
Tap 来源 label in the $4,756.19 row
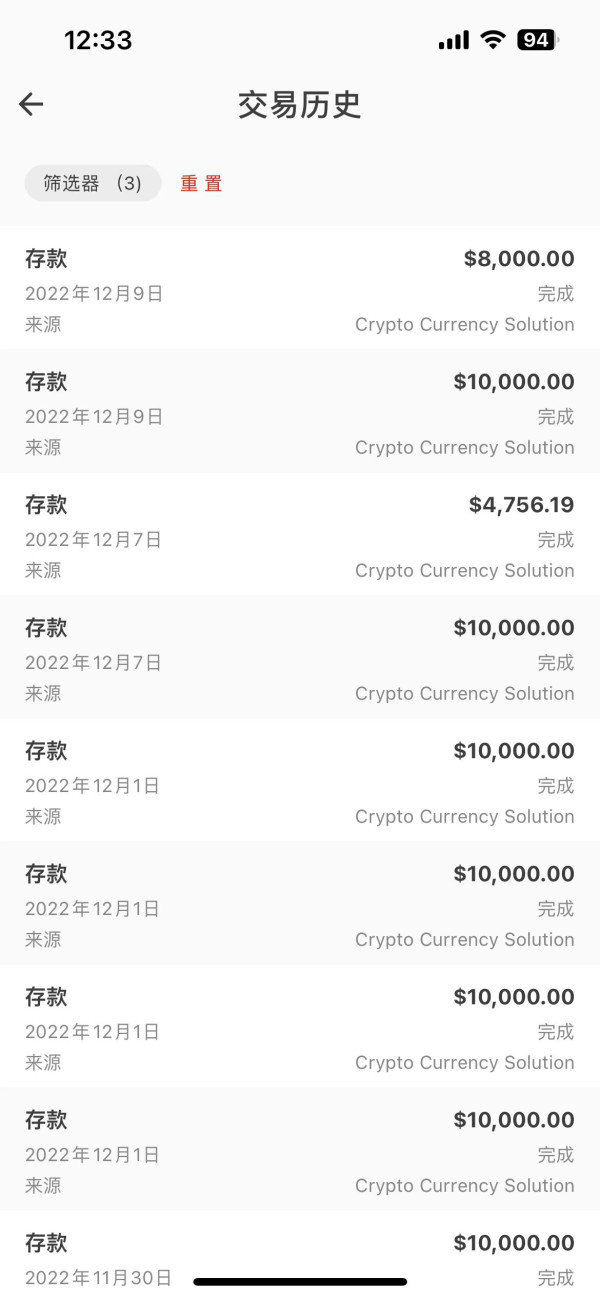pos(43,571)
